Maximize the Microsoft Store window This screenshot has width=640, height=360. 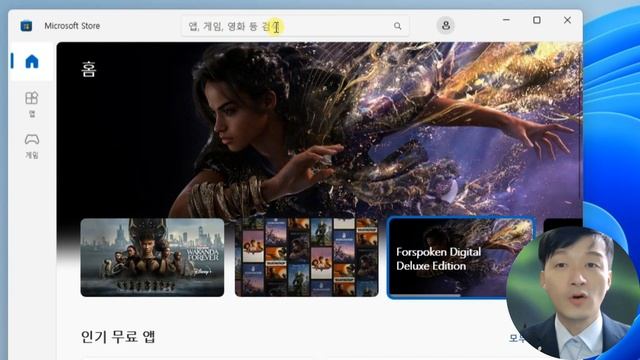(x=537, y=20)
